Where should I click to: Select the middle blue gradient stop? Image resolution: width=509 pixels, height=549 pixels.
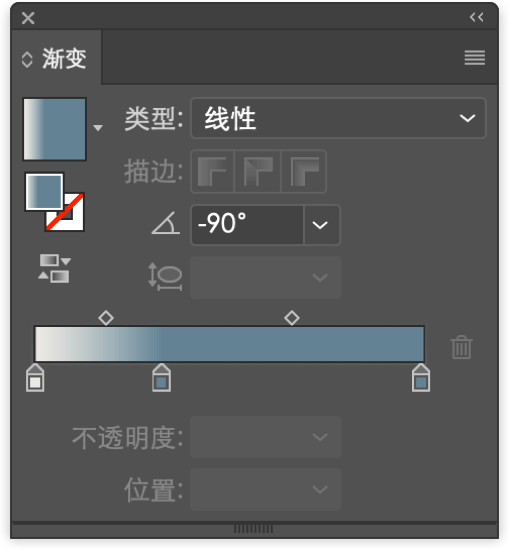point(161,378)
